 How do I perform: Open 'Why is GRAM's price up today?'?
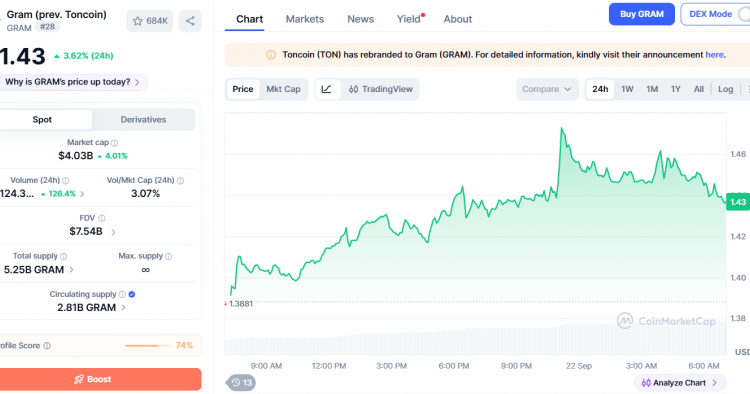(73, 82)
